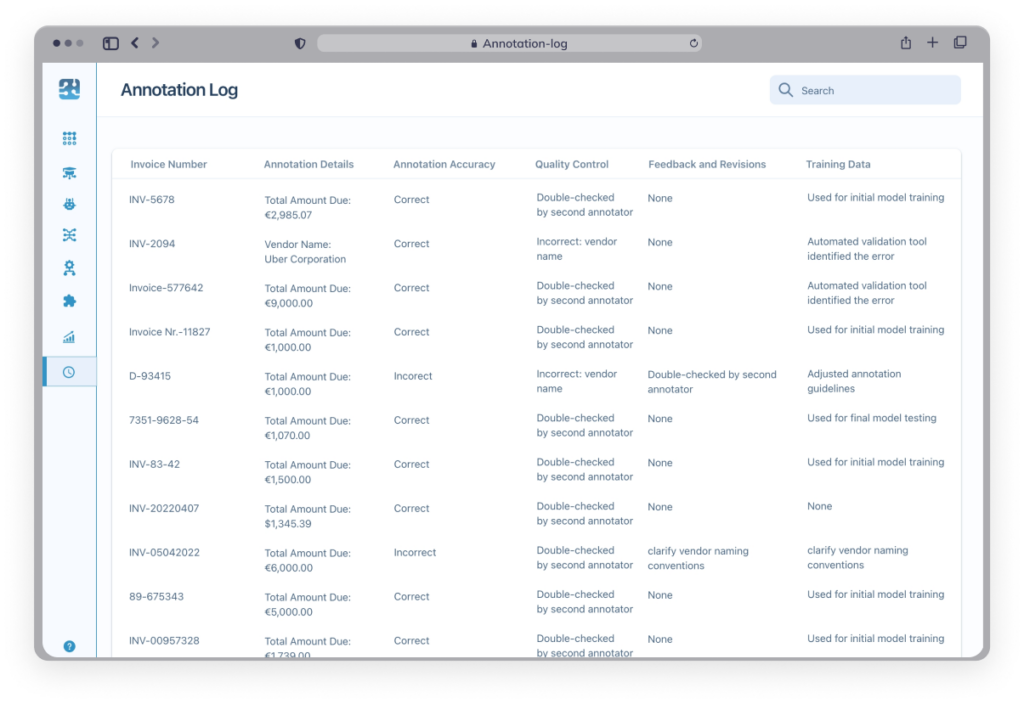Click the Annotation Accuracy column header
This screenshot has width=1024, height=704.
pyautogui.click(x=444, y=164)
